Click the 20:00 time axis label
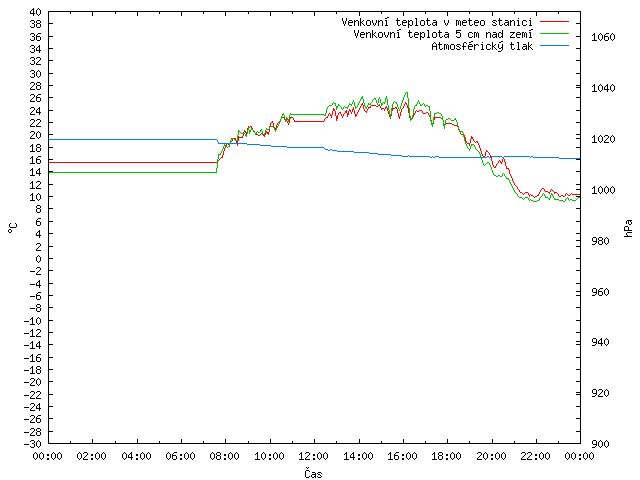 (491, 456)
